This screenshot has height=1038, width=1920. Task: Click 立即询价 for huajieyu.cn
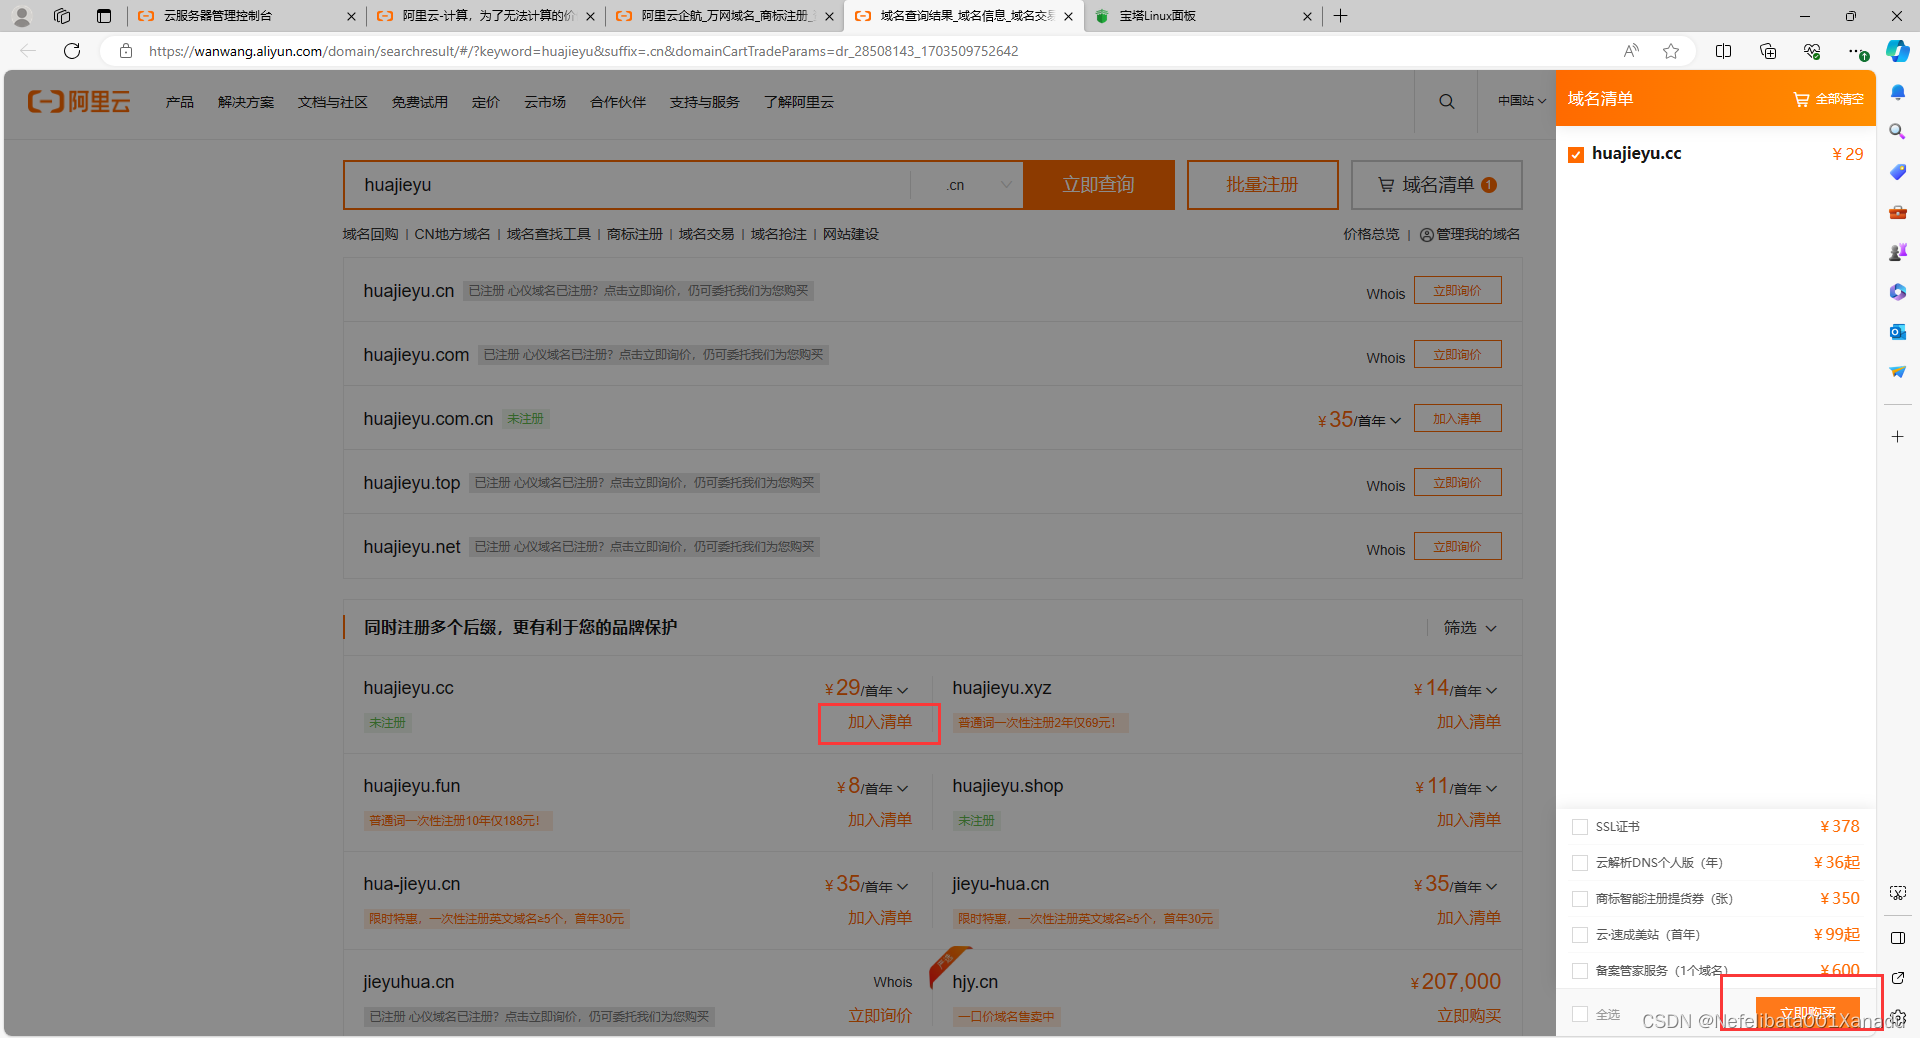pos(1457,291)
